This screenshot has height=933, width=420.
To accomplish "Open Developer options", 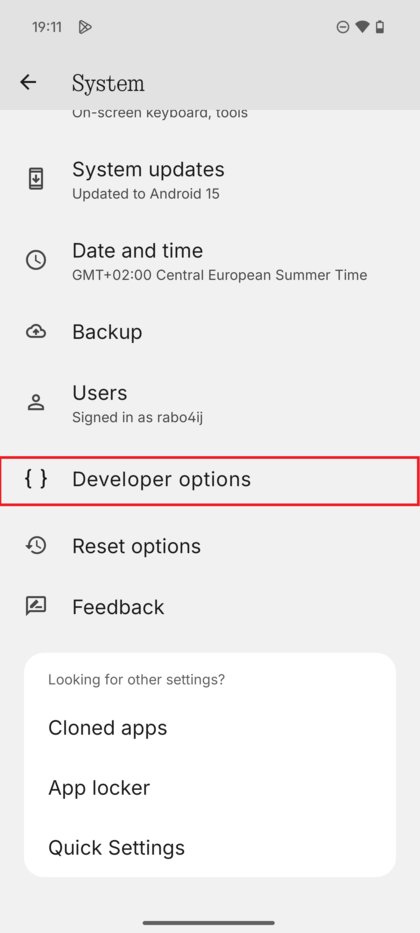I will tap(210, 481).
